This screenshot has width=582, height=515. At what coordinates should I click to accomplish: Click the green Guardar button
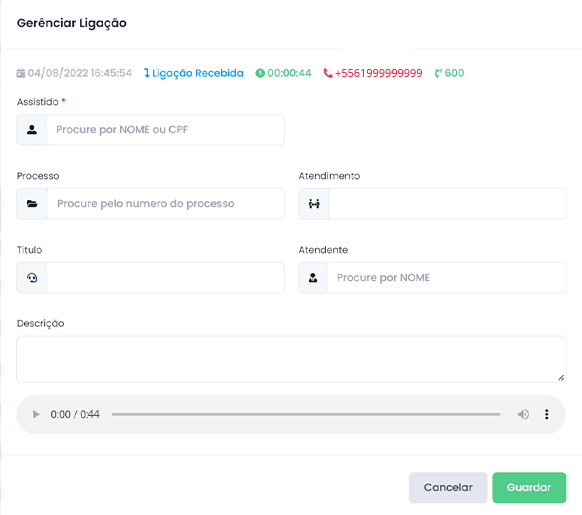coord(529,488)
